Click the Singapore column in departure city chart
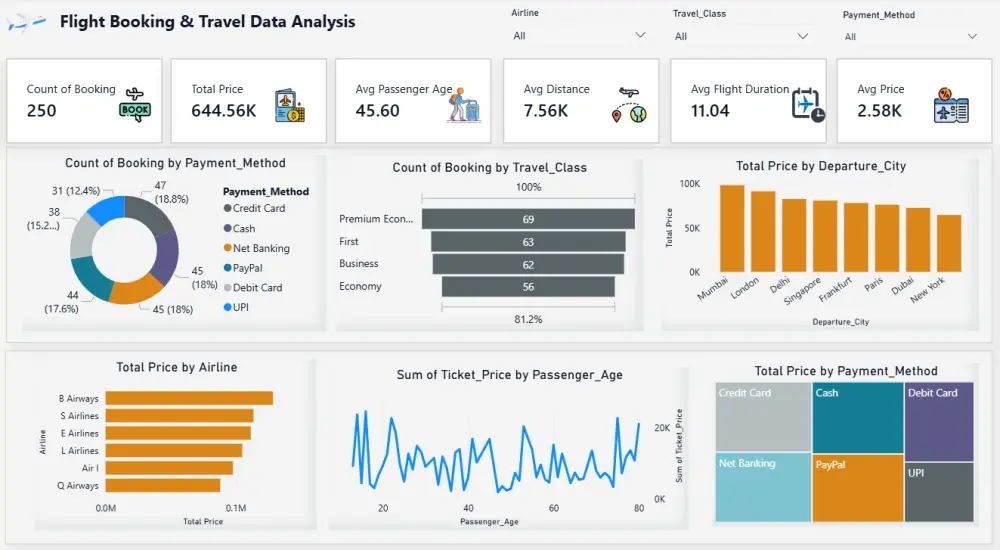This screenshot has width=1000, height=550. point(825,237)
